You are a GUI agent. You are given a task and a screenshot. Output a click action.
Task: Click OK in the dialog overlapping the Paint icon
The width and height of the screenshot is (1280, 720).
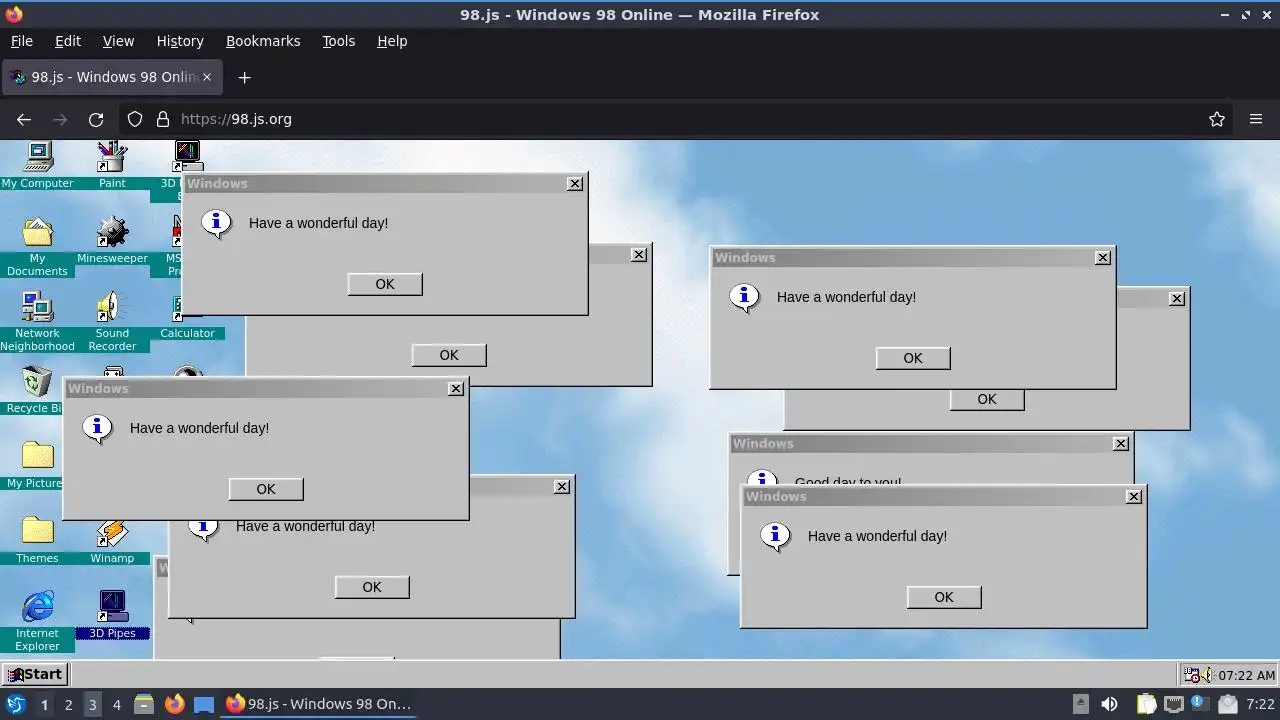pos(385,284)
